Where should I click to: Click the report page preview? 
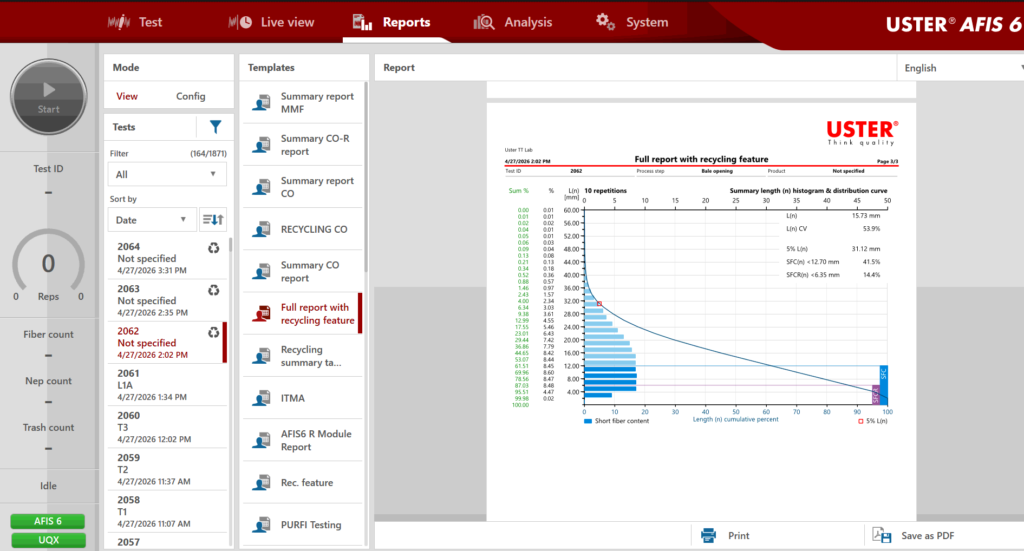point(701,311)
